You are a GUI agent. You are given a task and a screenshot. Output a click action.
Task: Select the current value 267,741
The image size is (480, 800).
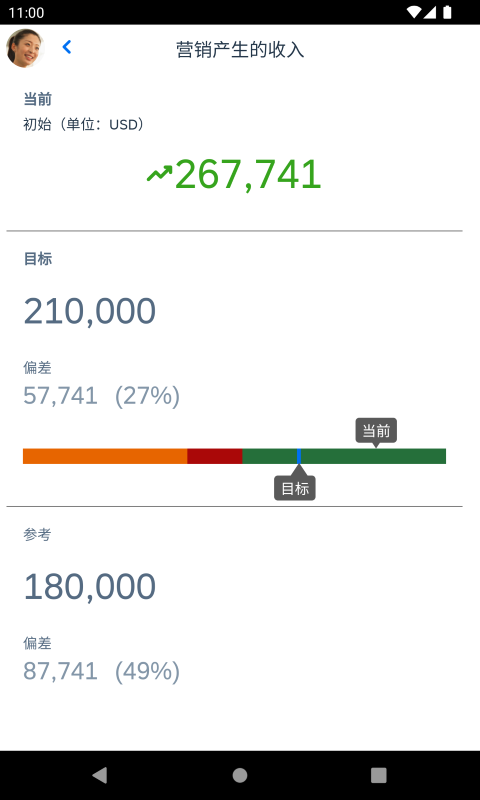coord(248,174)
